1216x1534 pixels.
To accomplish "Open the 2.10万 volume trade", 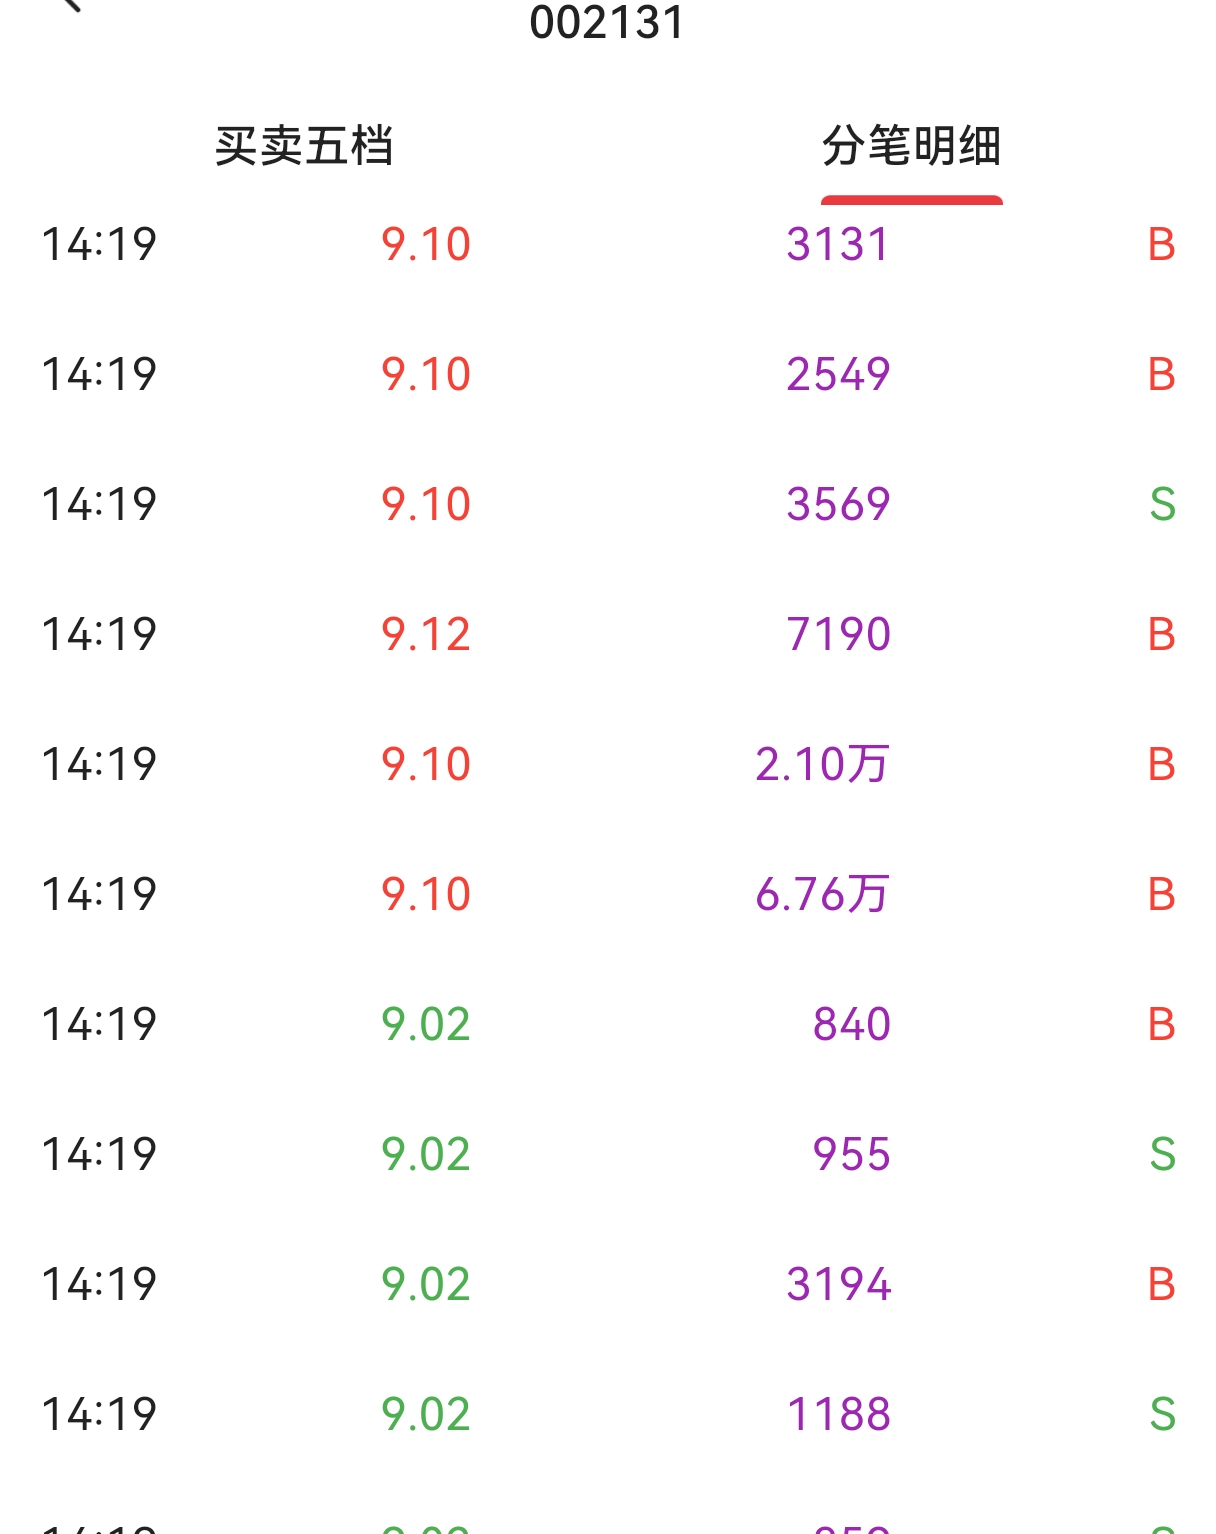I will (x=822, y=765).
